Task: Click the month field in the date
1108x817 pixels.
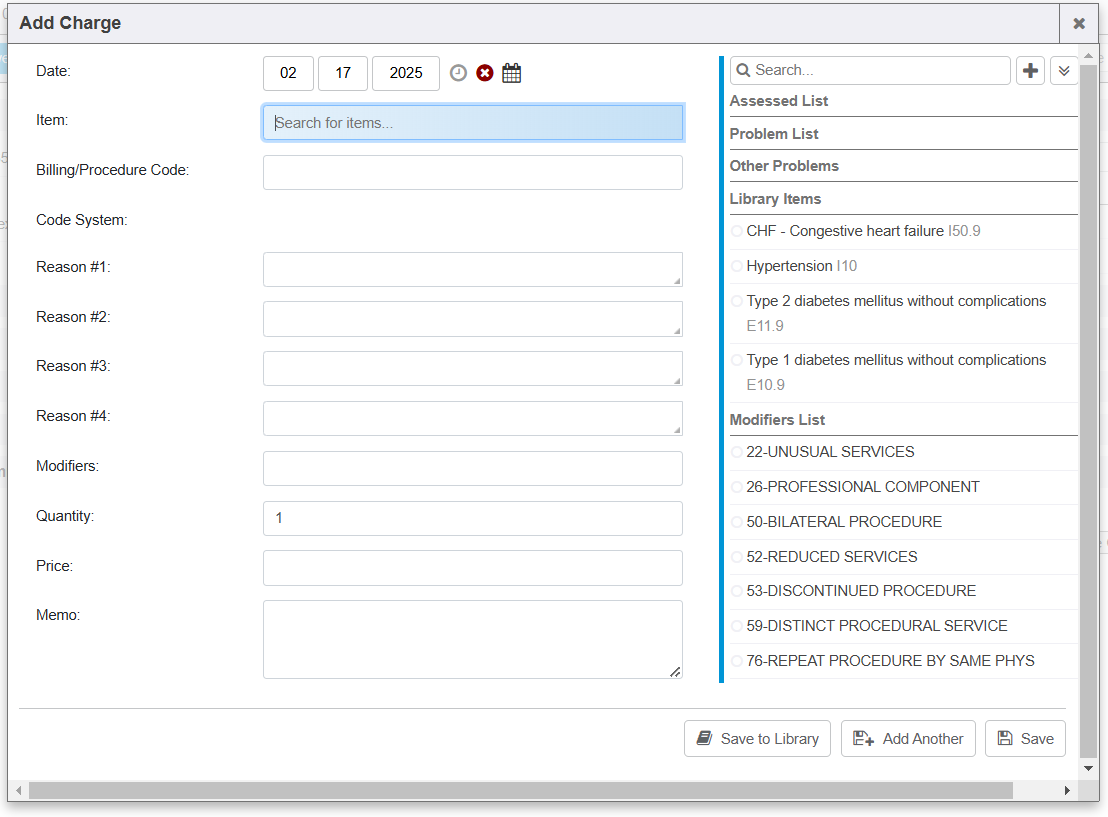Action: [x=288, y=73]
